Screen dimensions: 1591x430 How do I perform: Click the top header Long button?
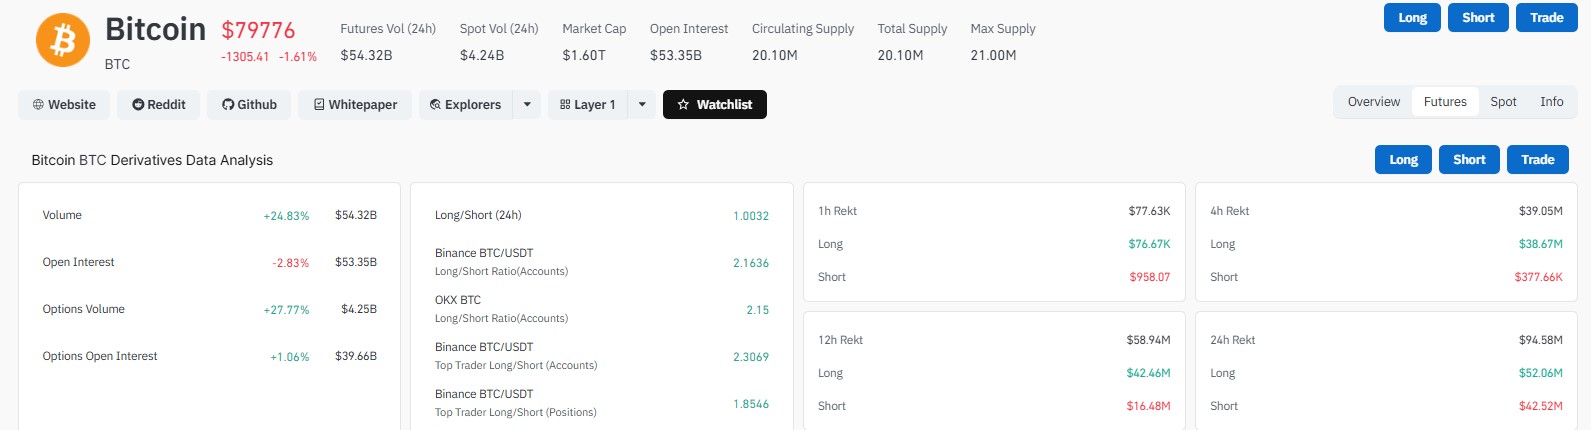[1413, 18]
